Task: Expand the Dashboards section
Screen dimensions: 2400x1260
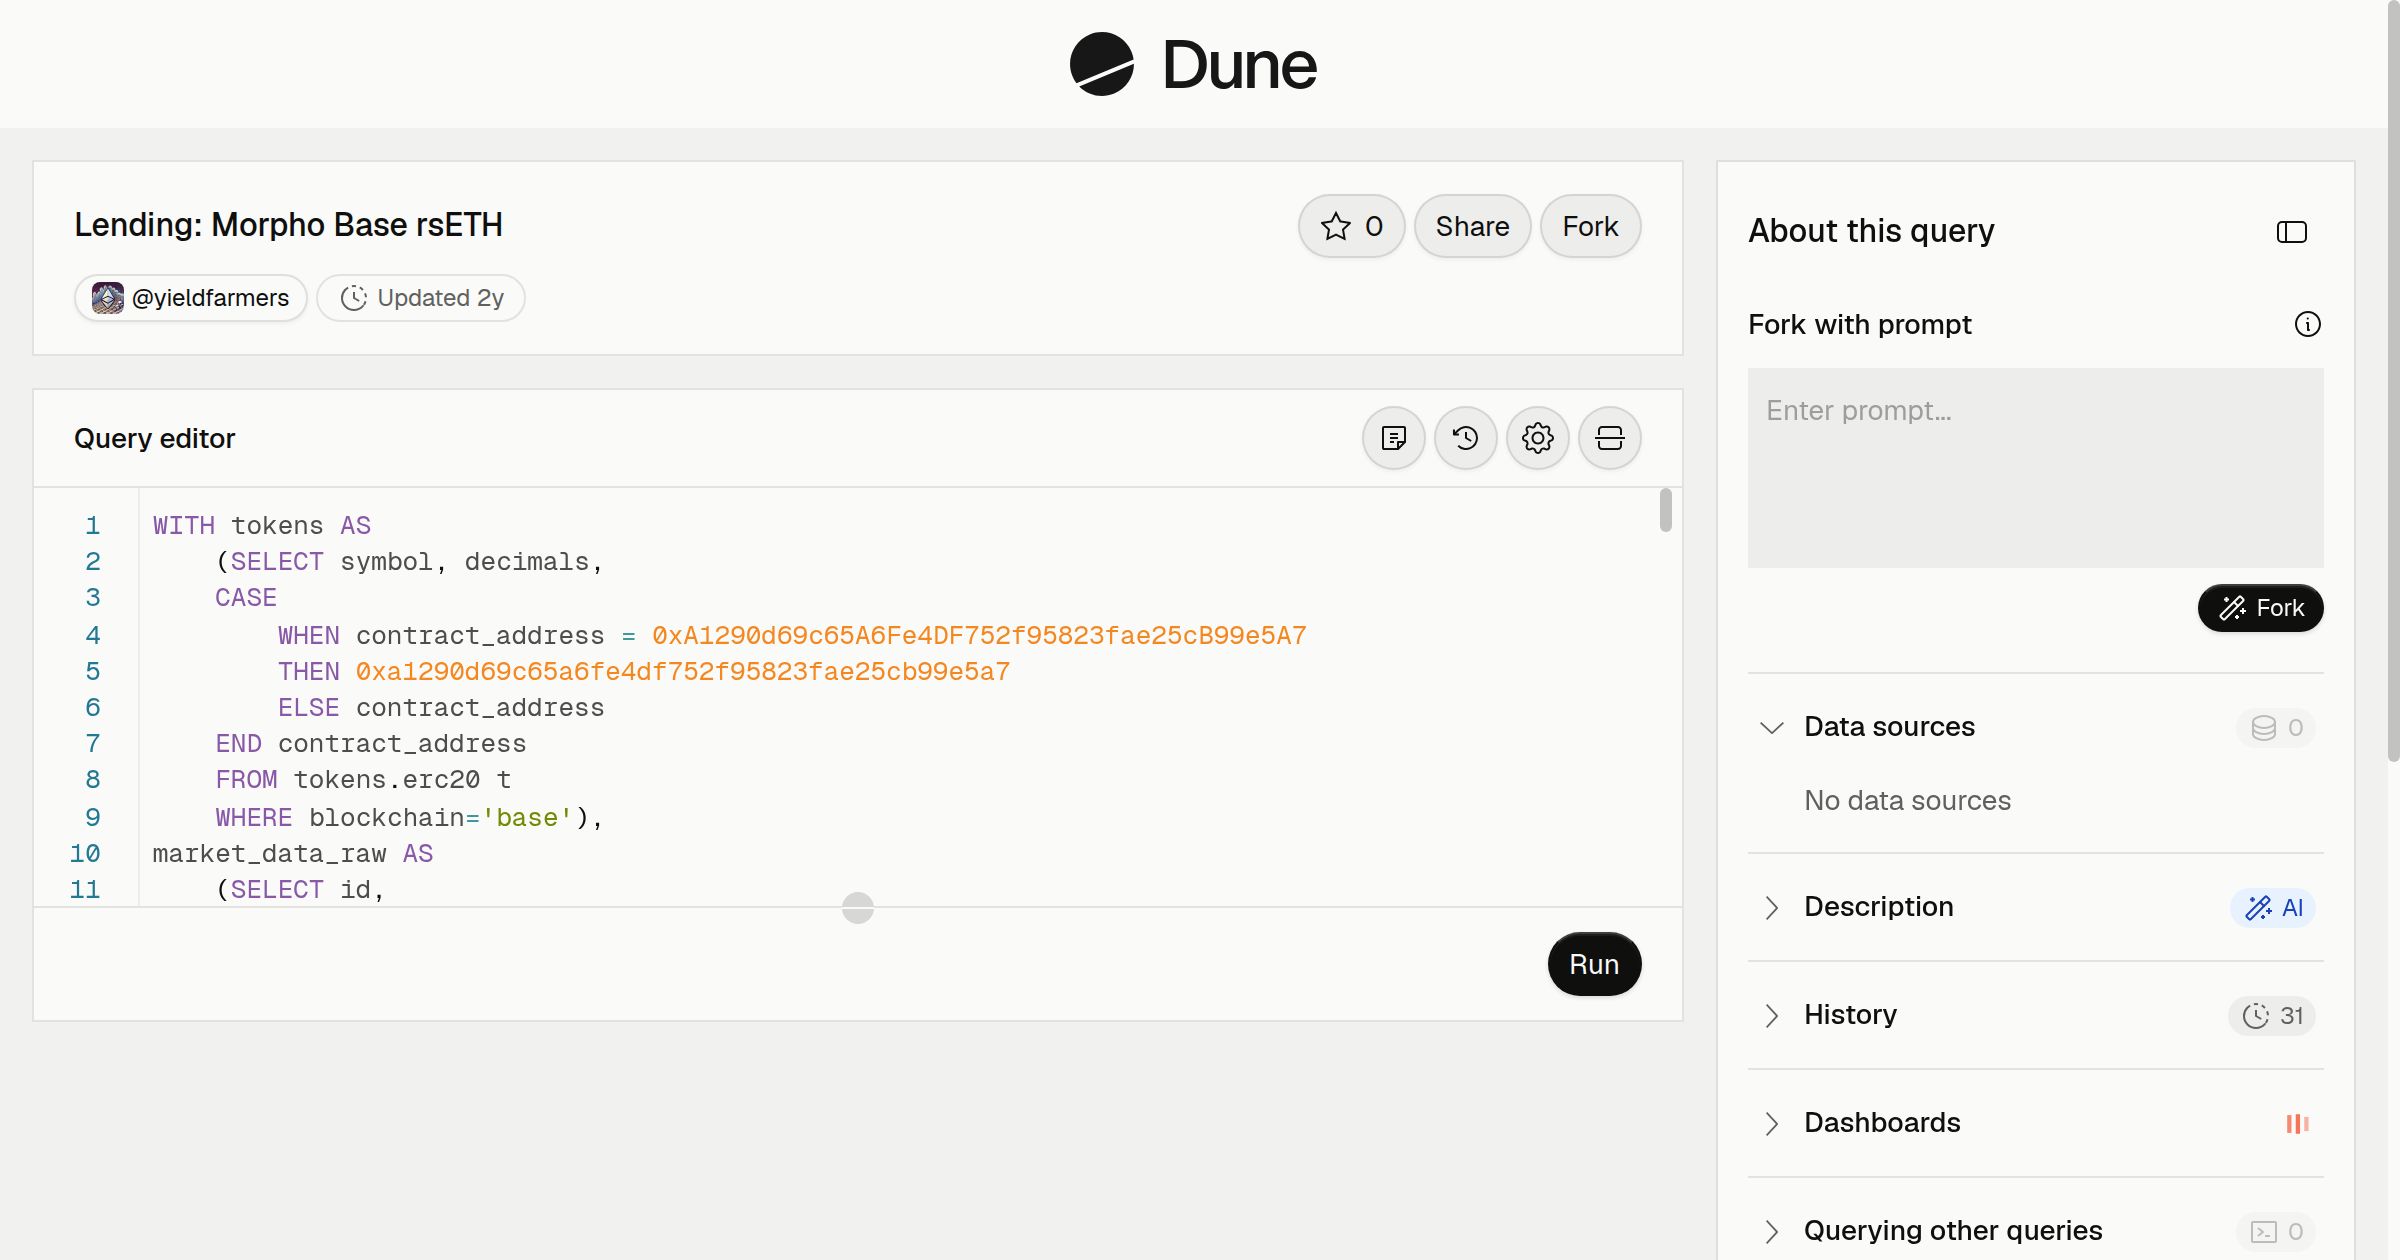Action: tap(1771, 1123)
